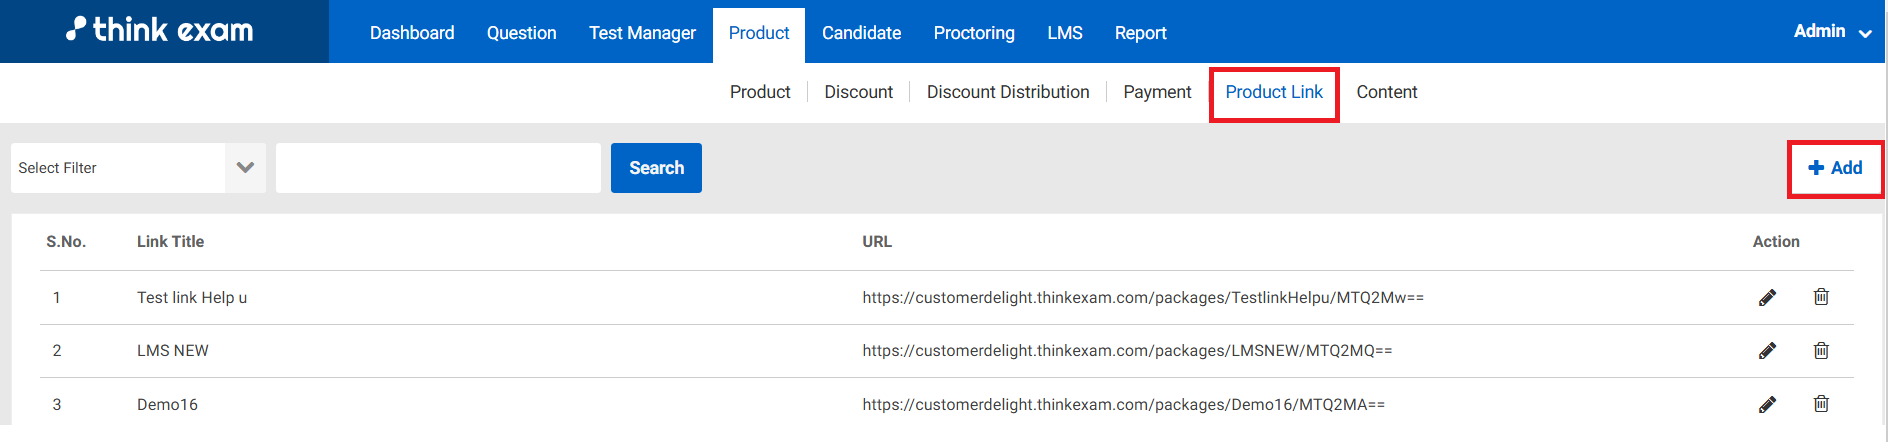Go to the Candidate tab
This screenshot has height=442, width=1888.
(x=861, y=33)
